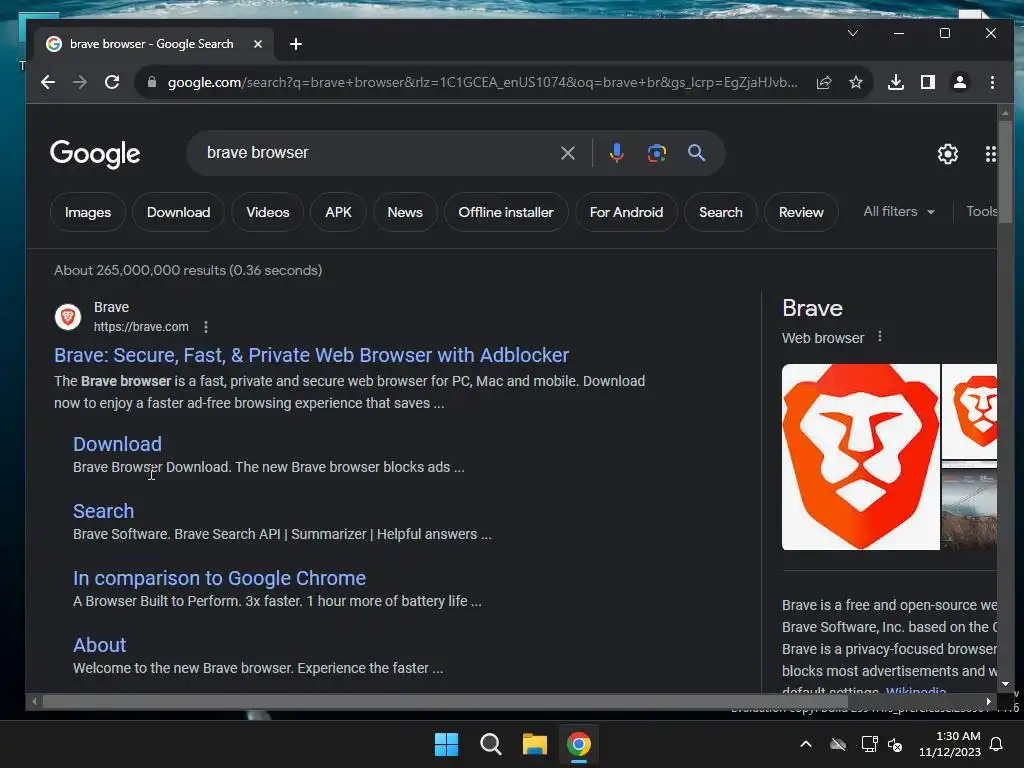Open Brave: Secure, Fast & Private result
This screenshot has height=768, width=1024.
pos(312,355)
